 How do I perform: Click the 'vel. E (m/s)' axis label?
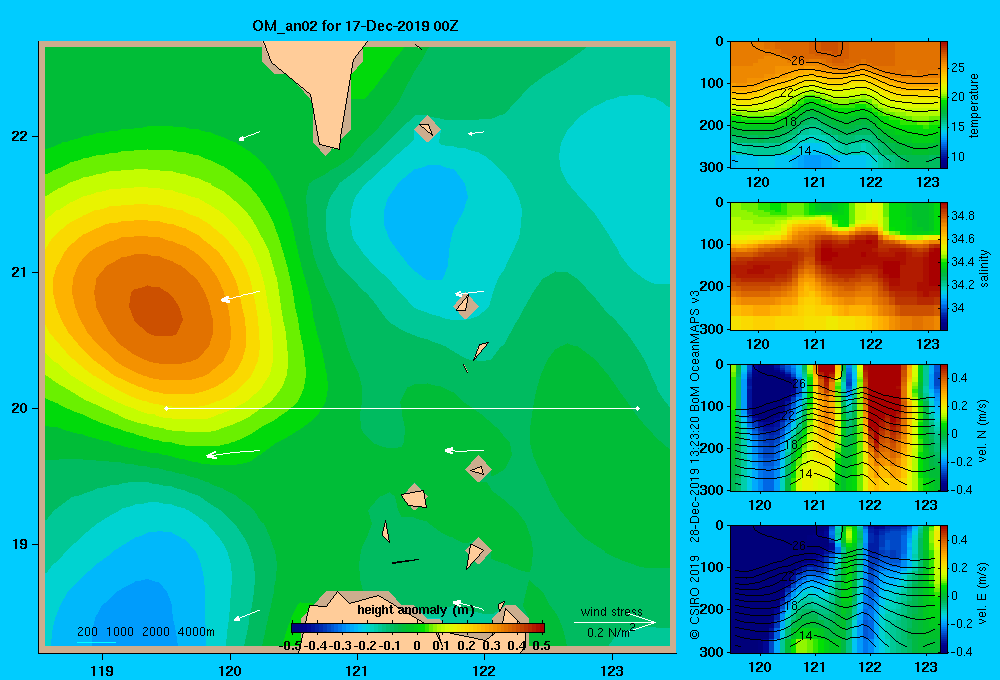[983, 593]
